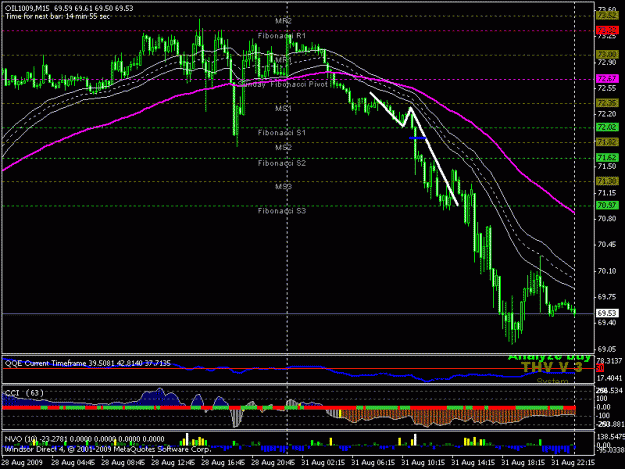Click the olive 71.82 price tag
This screenshot has height=469, width=625.
coord(607,142)
